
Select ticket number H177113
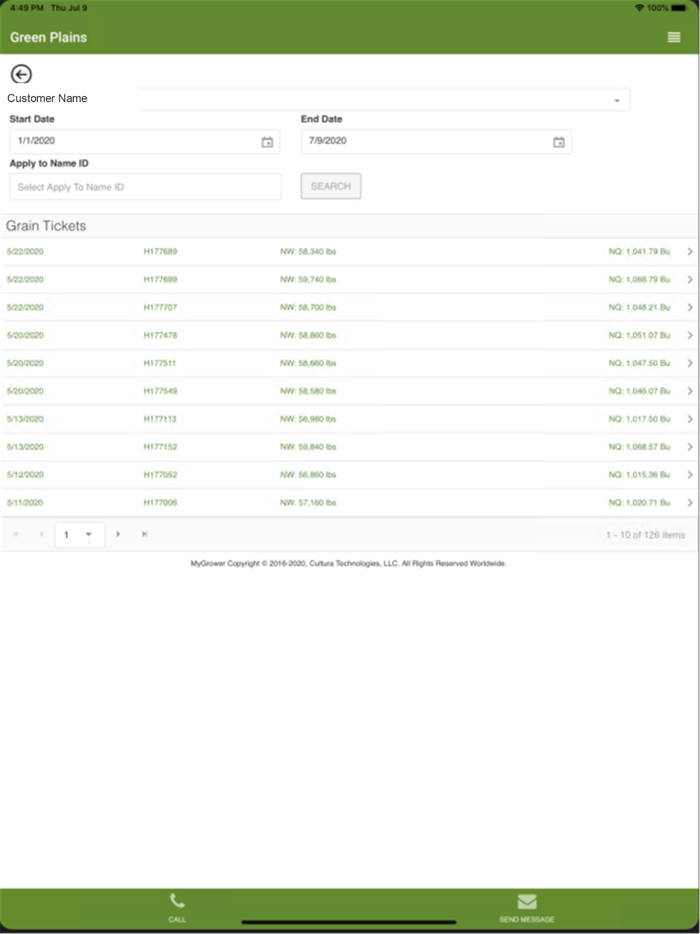click(160, 419)
